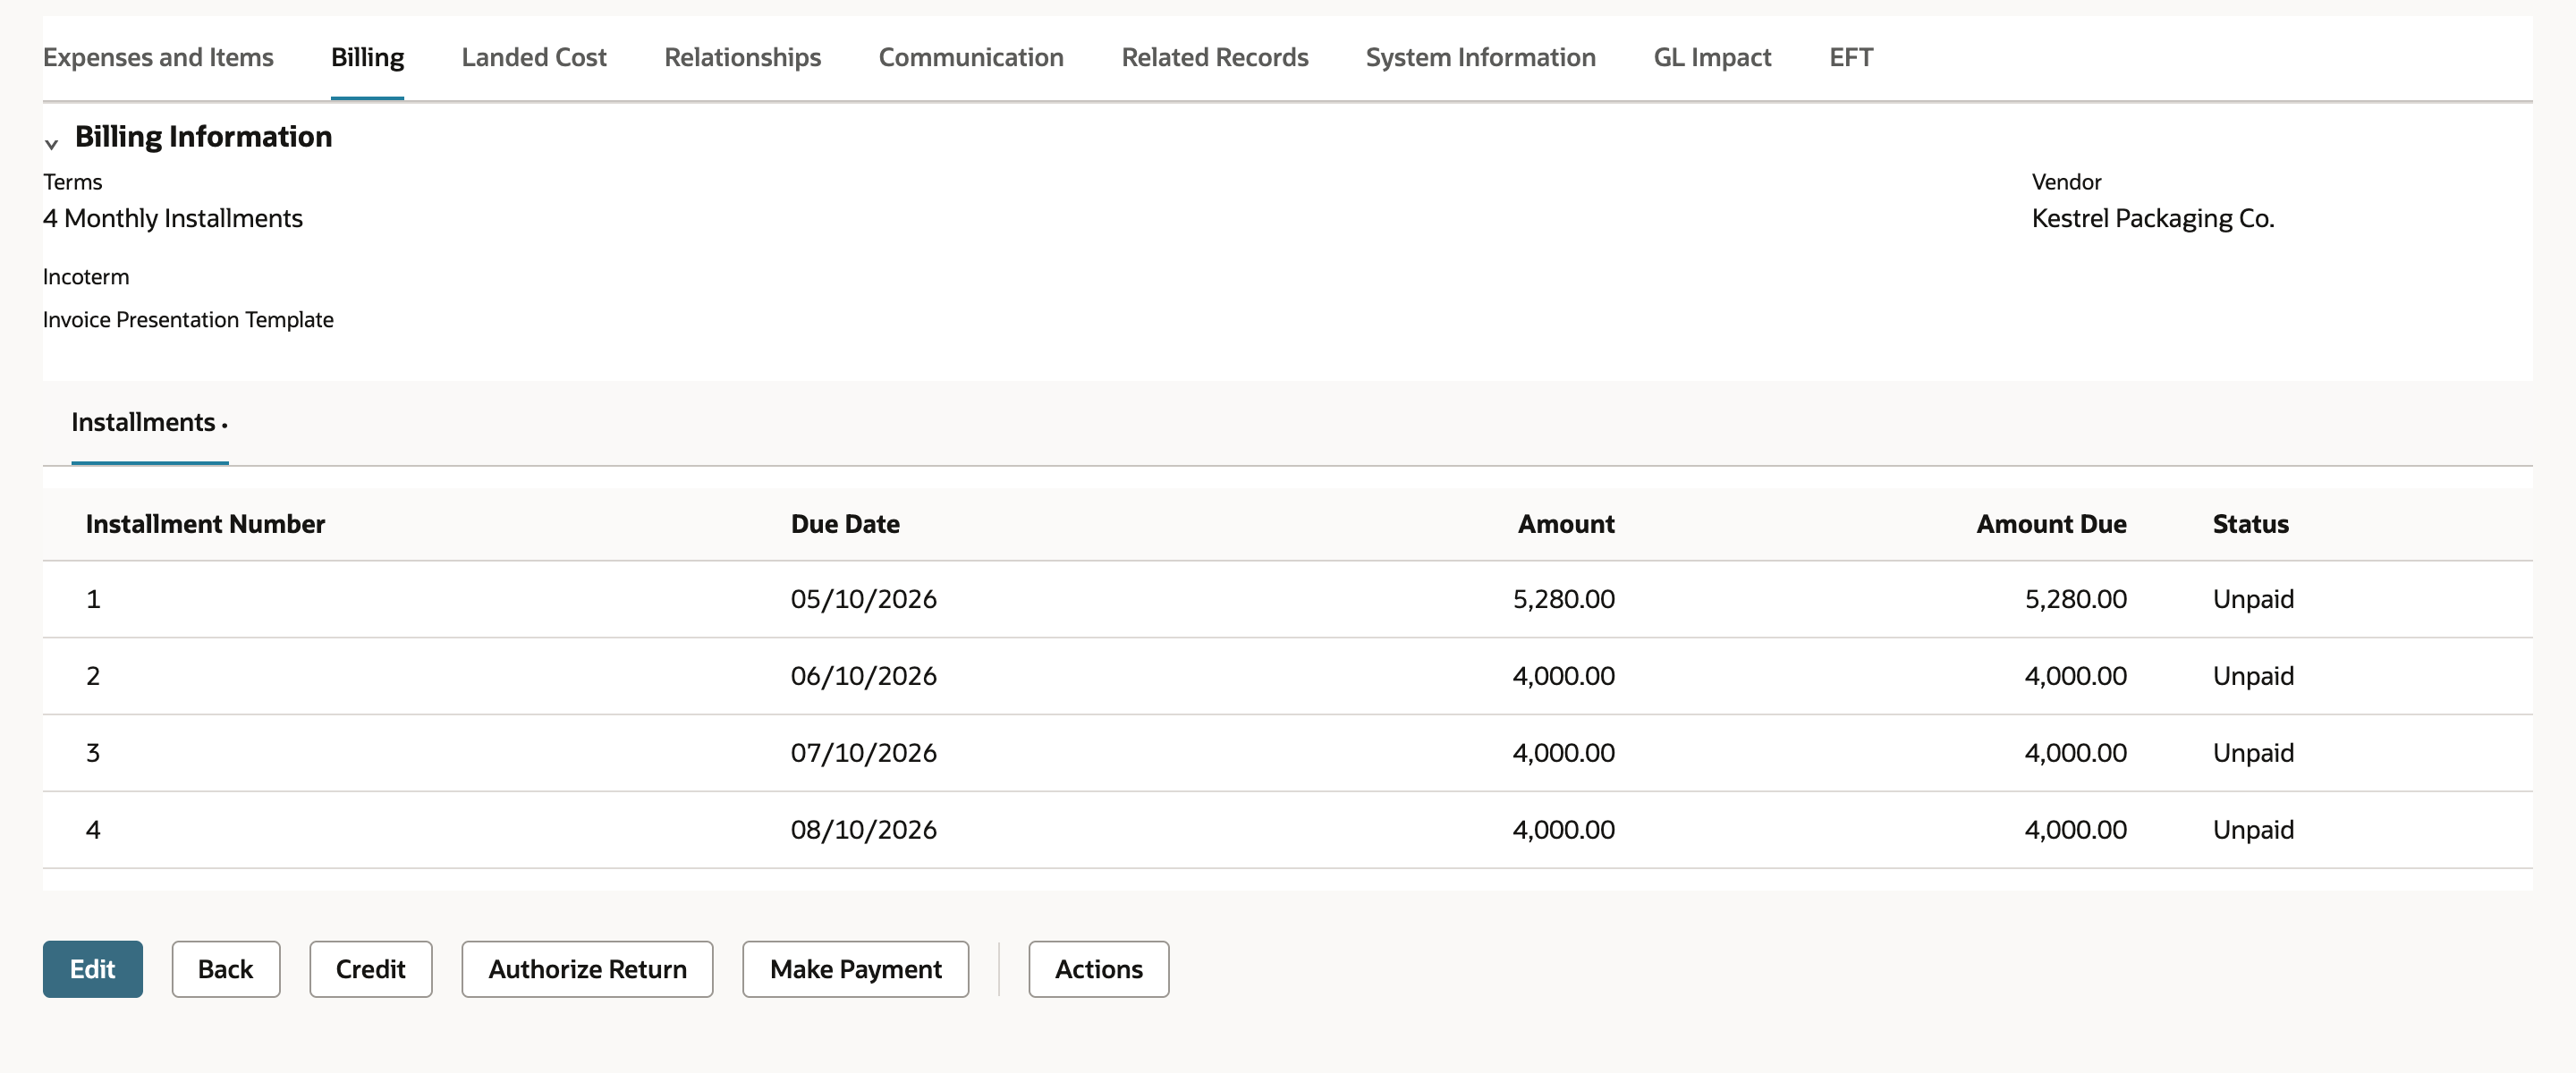Select the Billing tab
Image resolution: width=2576 pixels, height=1073 pixels.
(x=367, y=57)
